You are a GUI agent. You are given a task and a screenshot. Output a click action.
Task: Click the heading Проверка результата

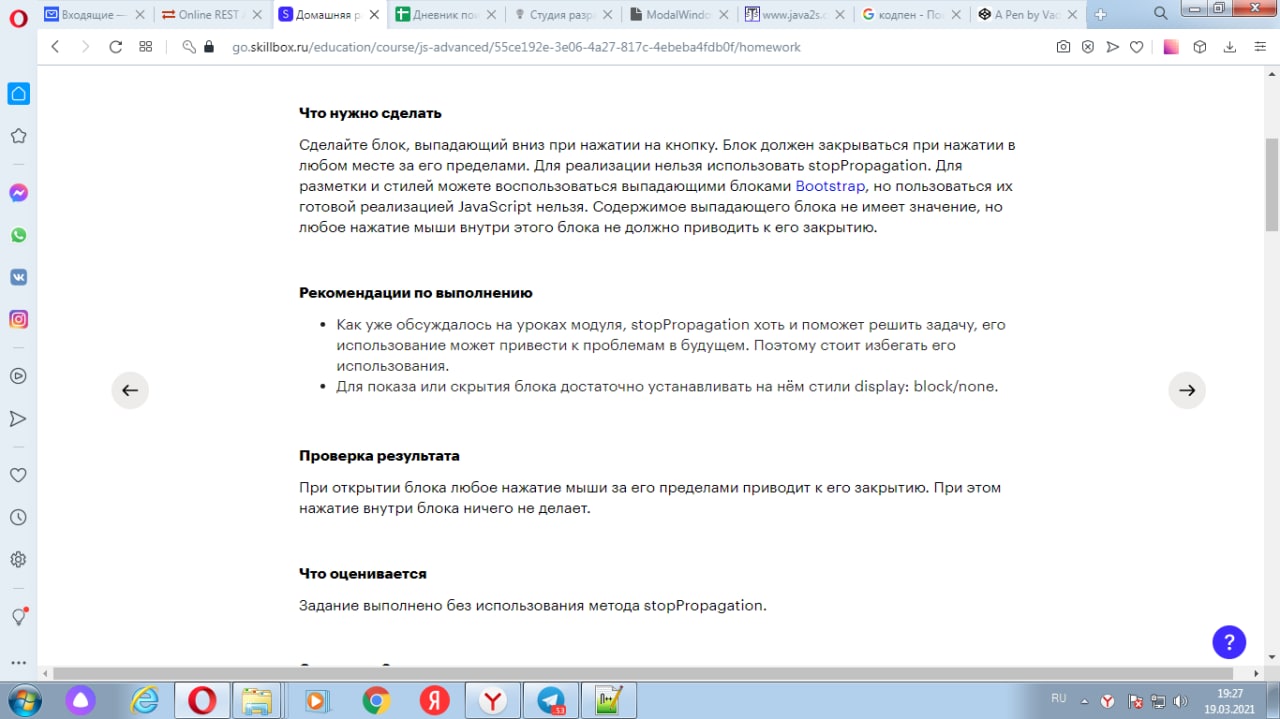point(379,456)
